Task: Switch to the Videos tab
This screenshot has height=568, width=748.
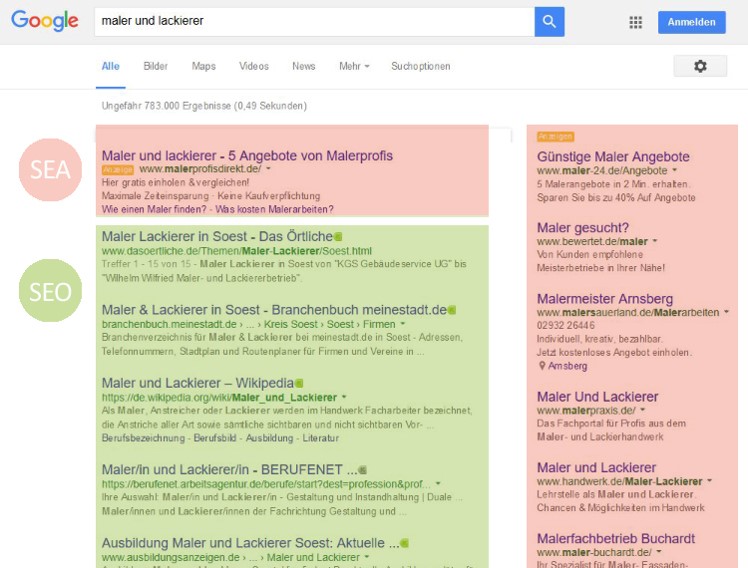Action: (254, 66)
